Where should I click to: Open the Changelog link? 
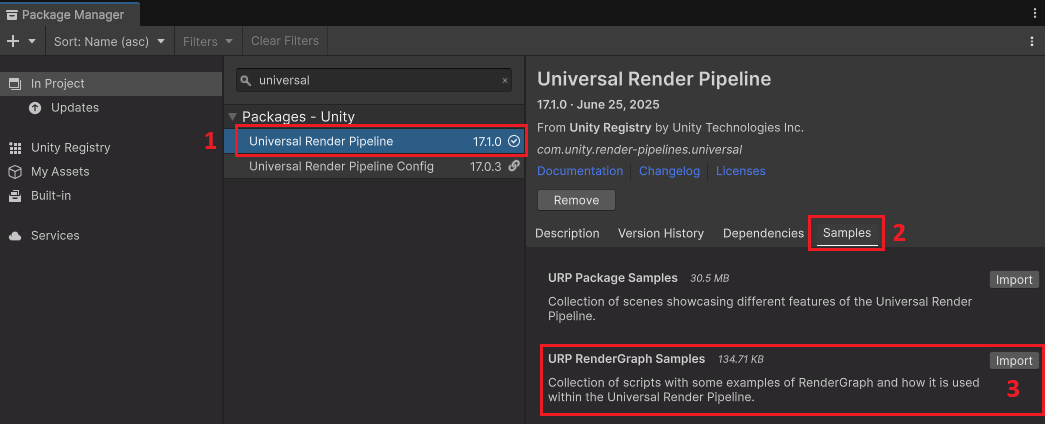[x=669, y=171]
